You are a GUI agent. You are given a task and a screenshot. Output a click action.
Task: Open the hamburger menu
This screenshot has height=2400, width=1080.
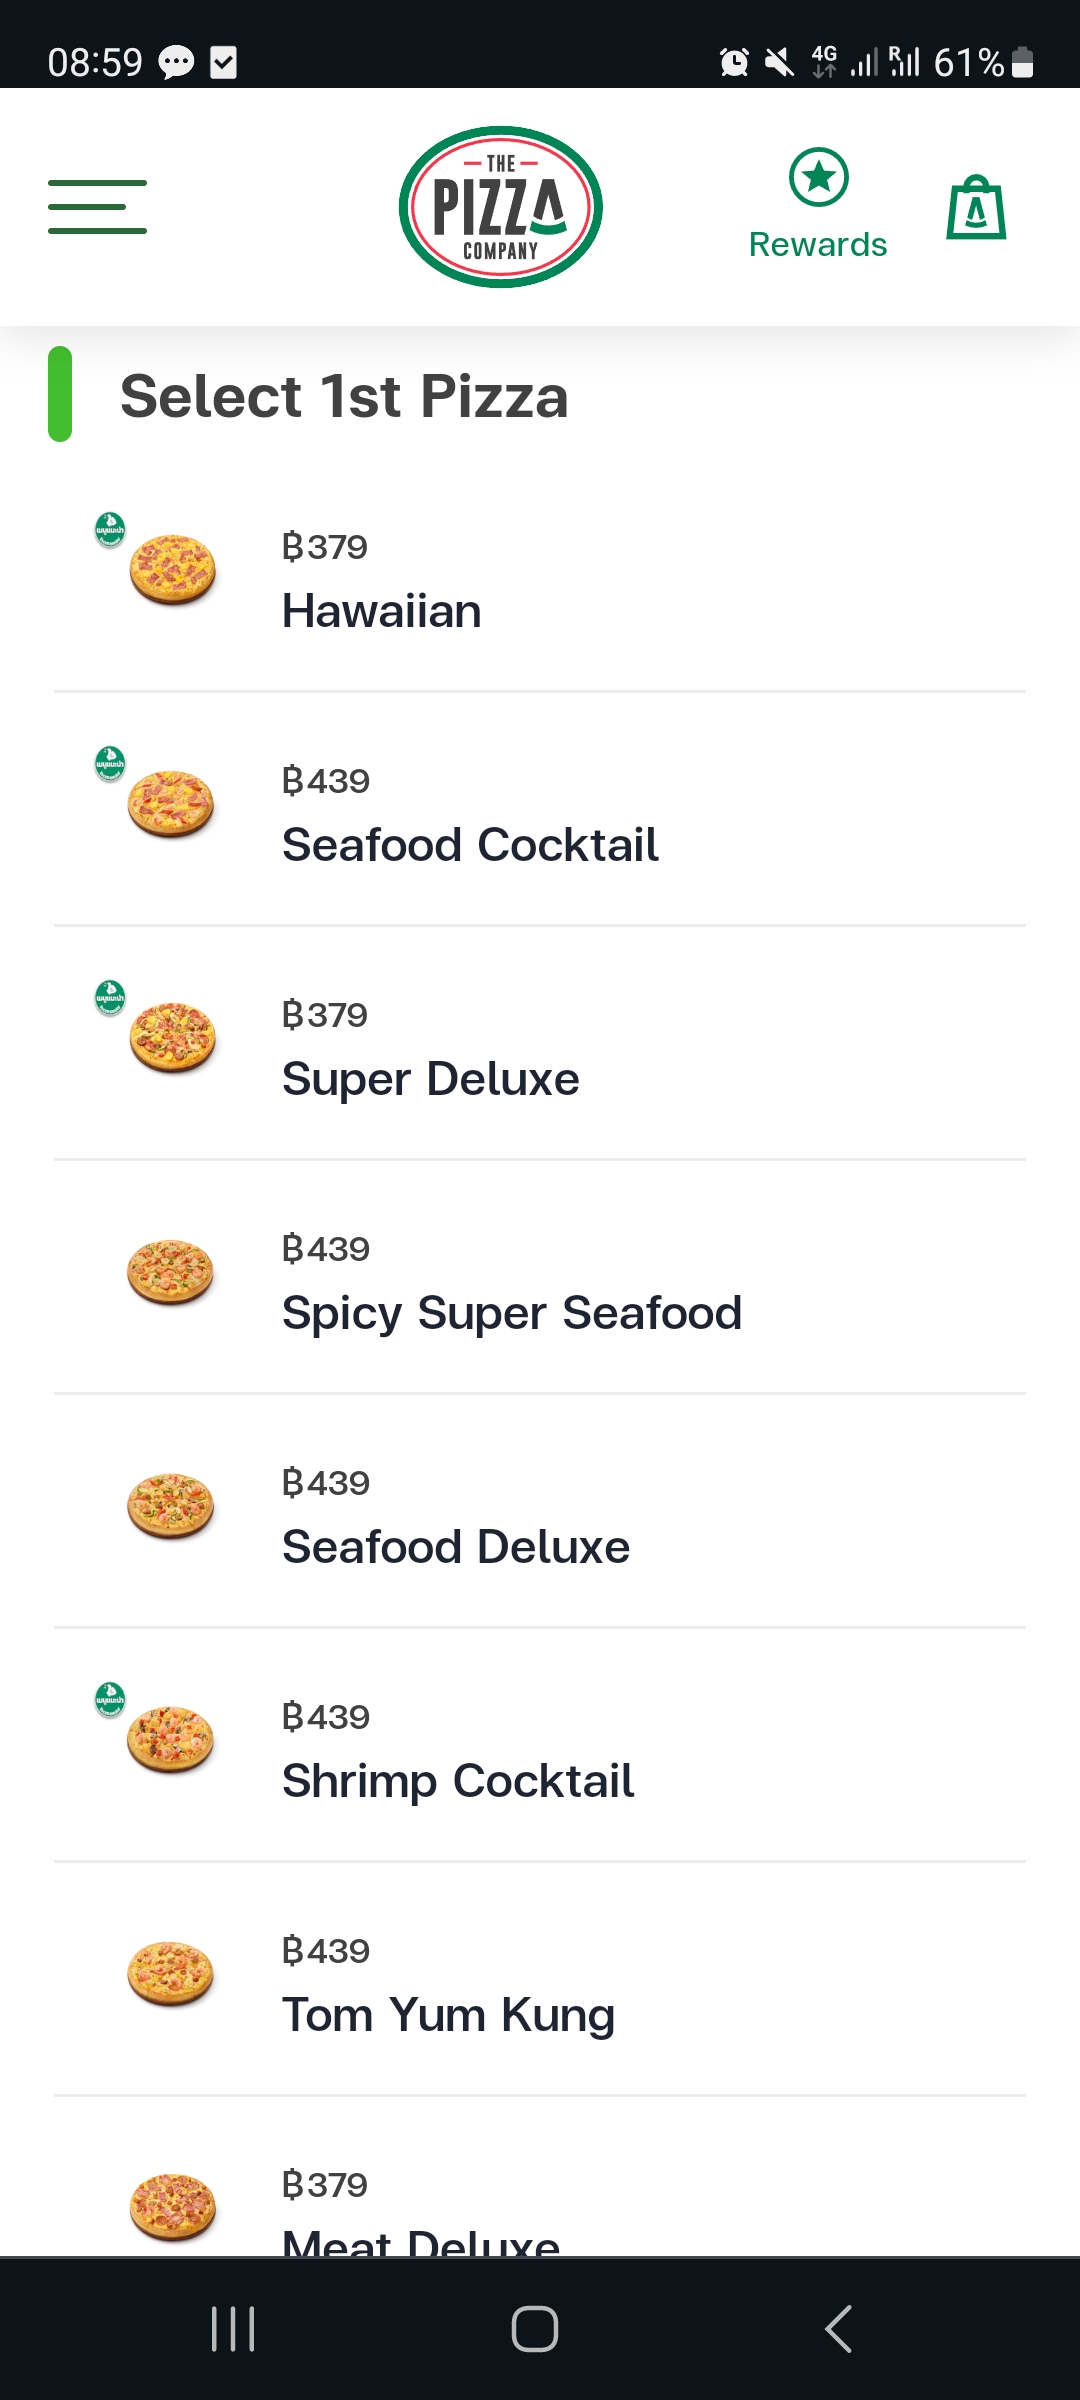point(97,207)
